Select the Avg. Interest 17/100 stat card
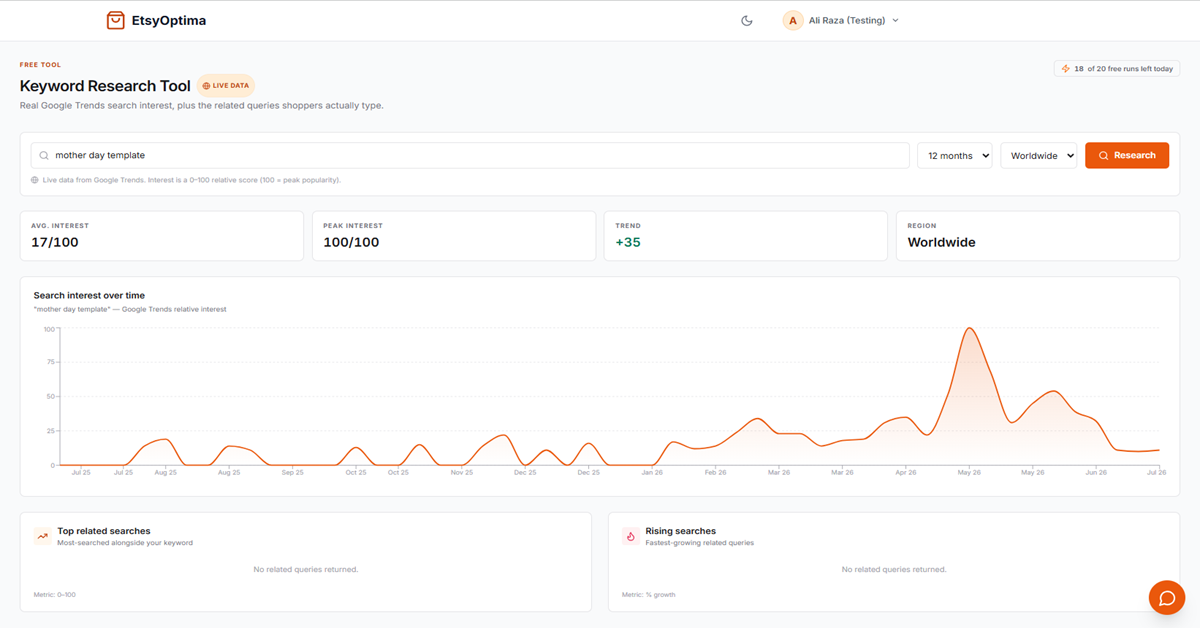 pyautogui.click(x=162, y=236)
